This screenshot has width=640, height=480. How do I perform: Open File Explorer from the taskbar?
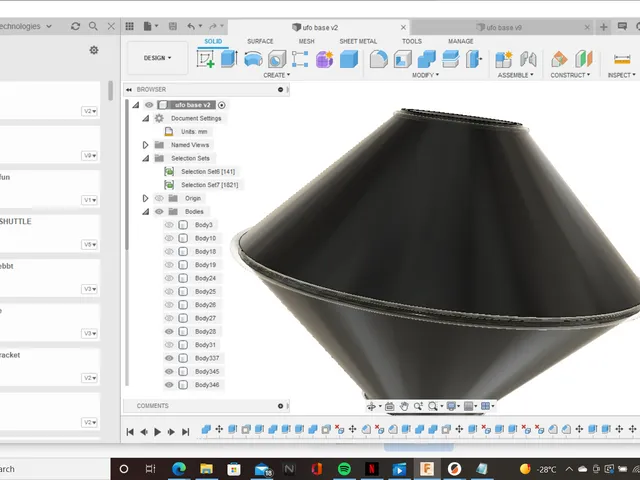coord(207,469)
